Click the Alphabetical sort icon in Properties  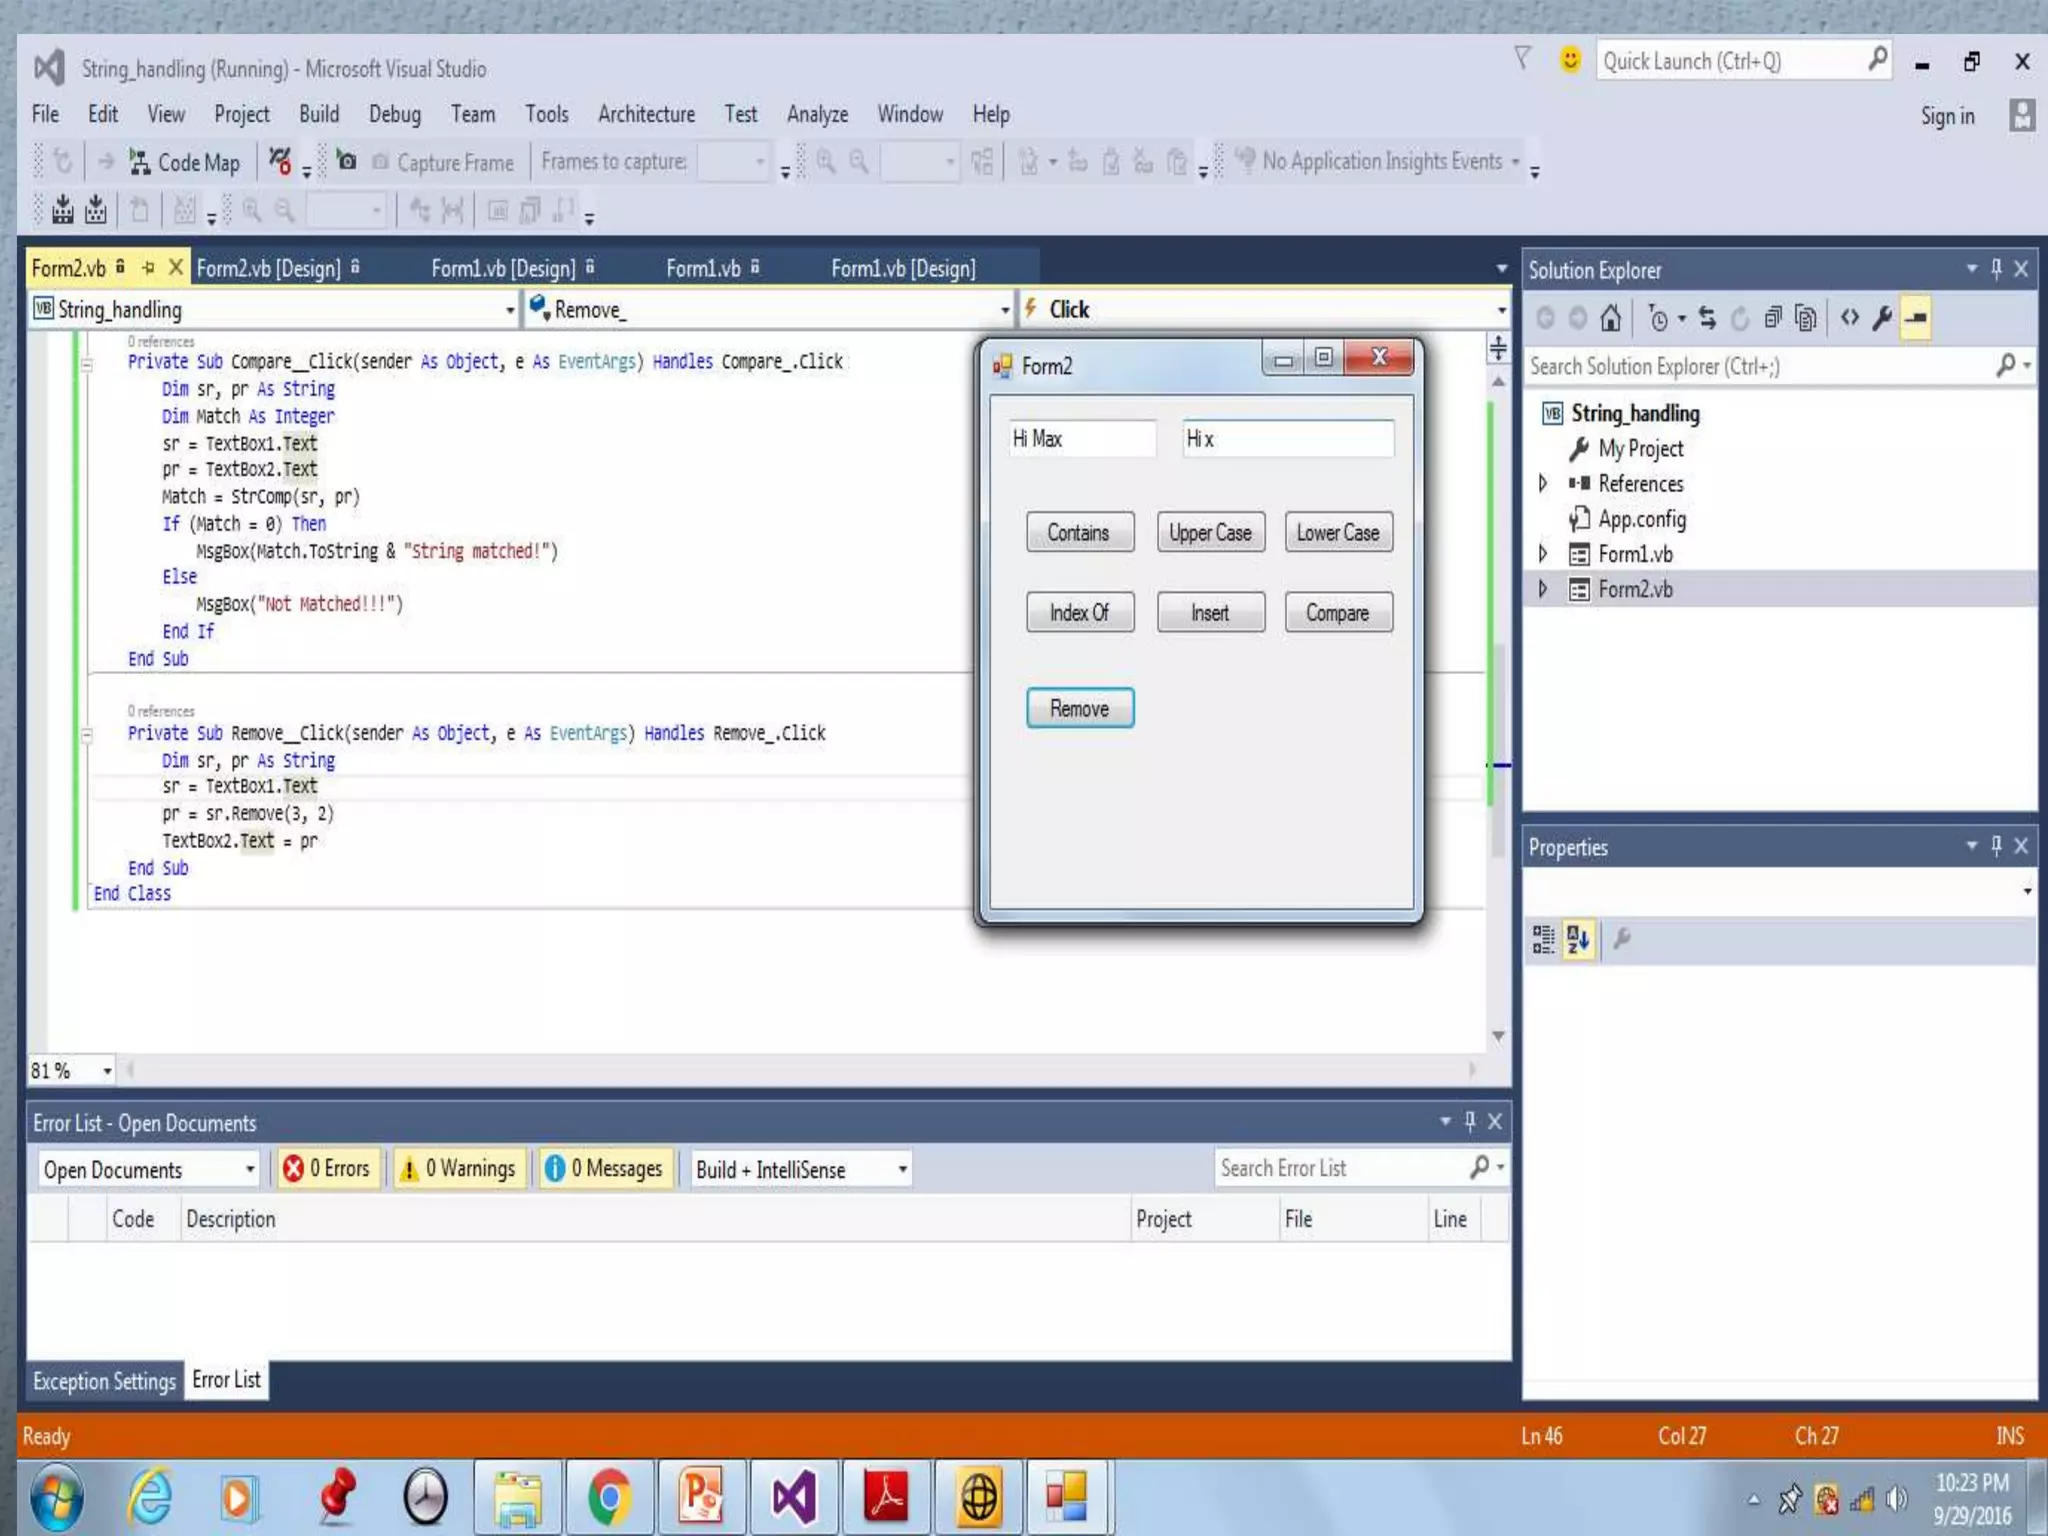tap(1578, 939)
